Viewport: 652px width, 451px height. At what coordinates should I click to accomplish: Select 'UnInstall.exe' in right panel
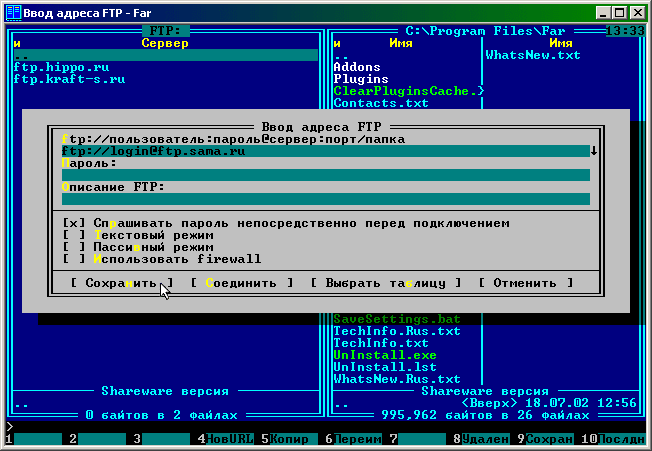[385, 355]
